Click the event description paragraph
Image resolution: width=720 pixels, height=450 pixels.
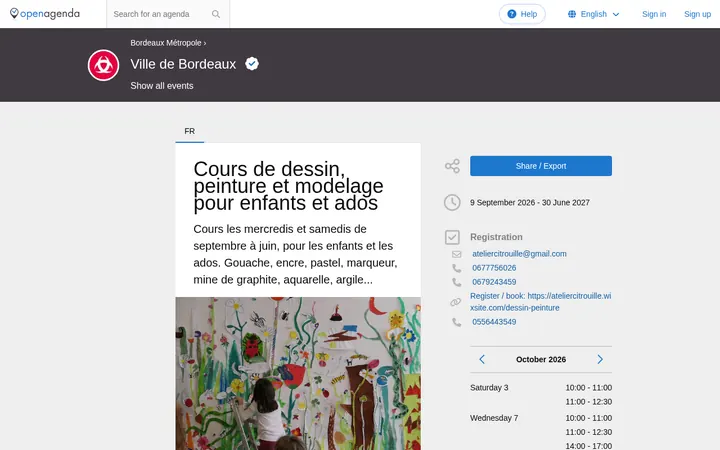point(295,254)
